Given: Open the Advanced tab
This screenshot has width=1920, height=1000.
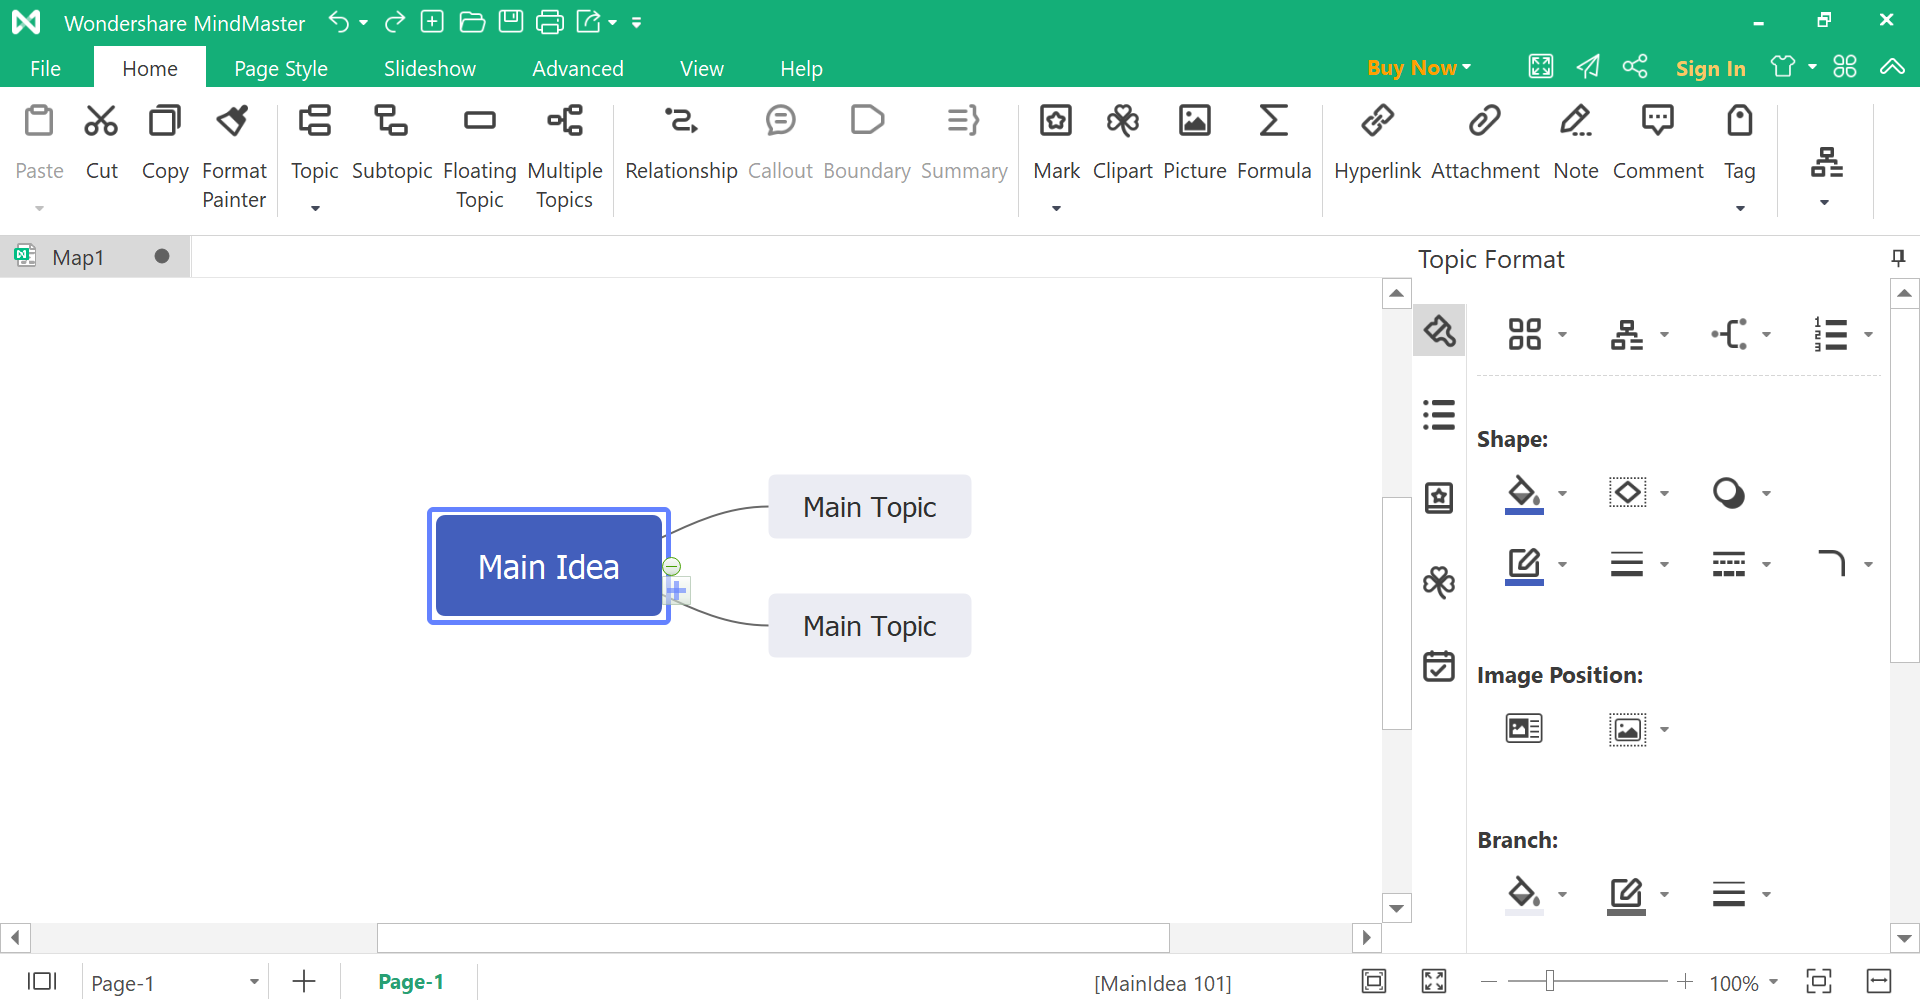Looking at the screenshot, I should (578, 68).
